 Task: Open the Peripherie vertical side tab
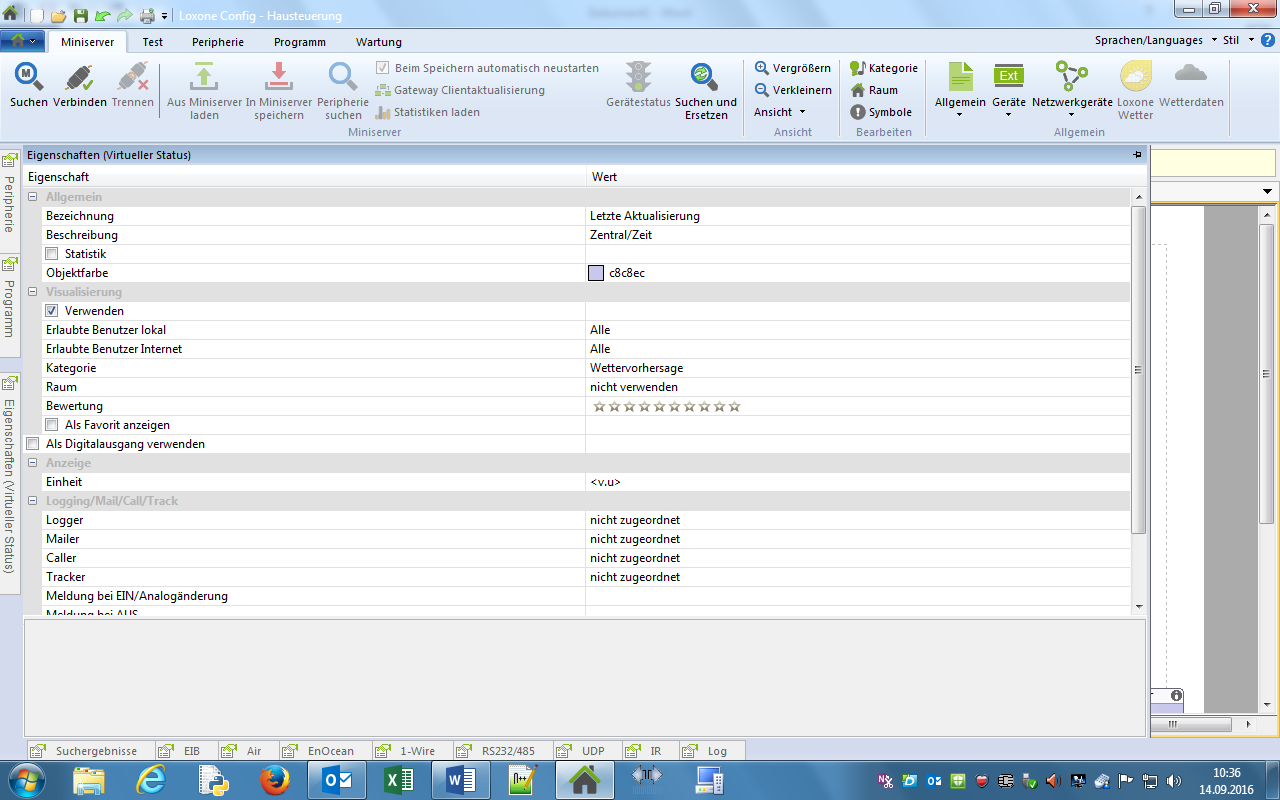(x=9, y=200)
